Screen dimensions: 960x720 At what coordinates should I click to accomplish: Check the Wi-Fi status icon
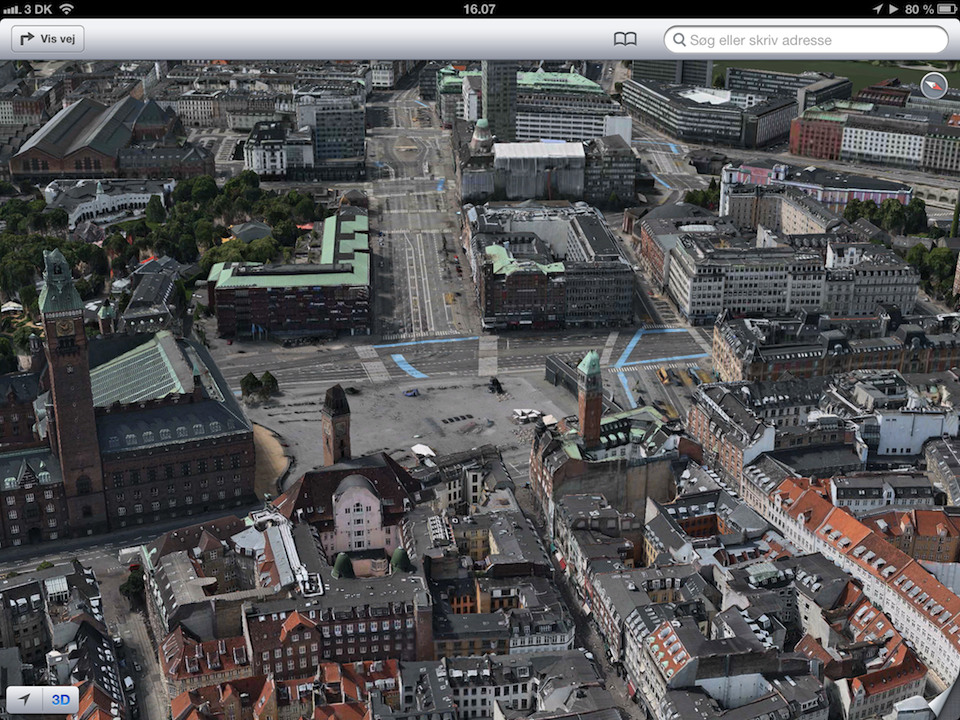tap(66, 9)
